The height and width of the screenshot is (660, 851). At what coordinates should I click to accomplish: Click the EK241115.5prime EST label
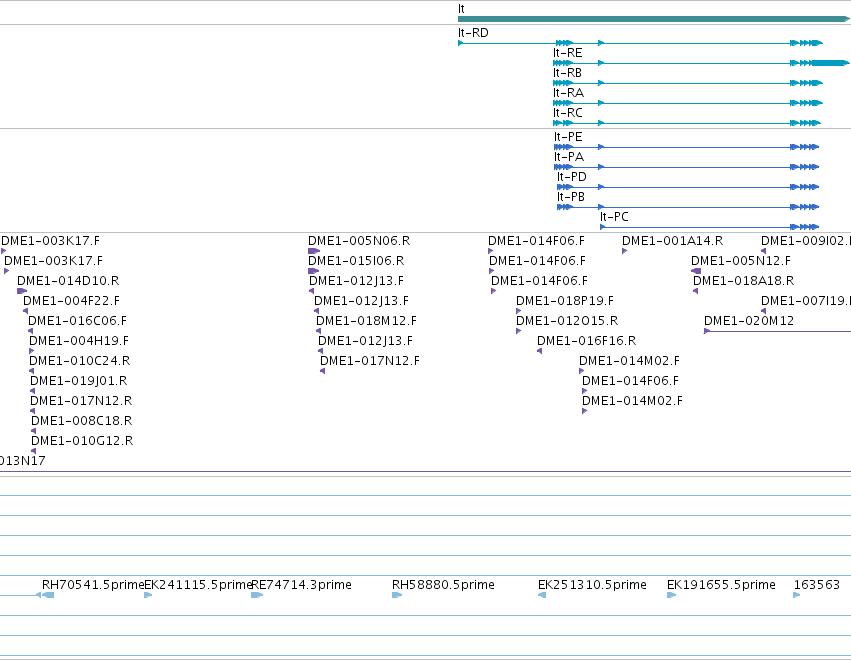point(199,585)
